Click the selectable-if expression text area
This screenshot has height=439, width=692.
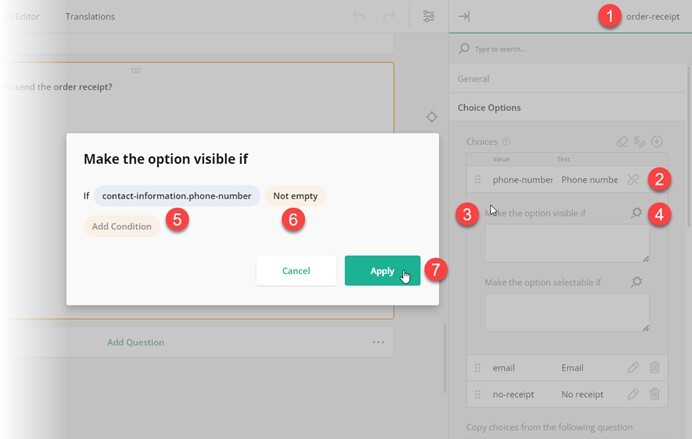click(567, 312)
